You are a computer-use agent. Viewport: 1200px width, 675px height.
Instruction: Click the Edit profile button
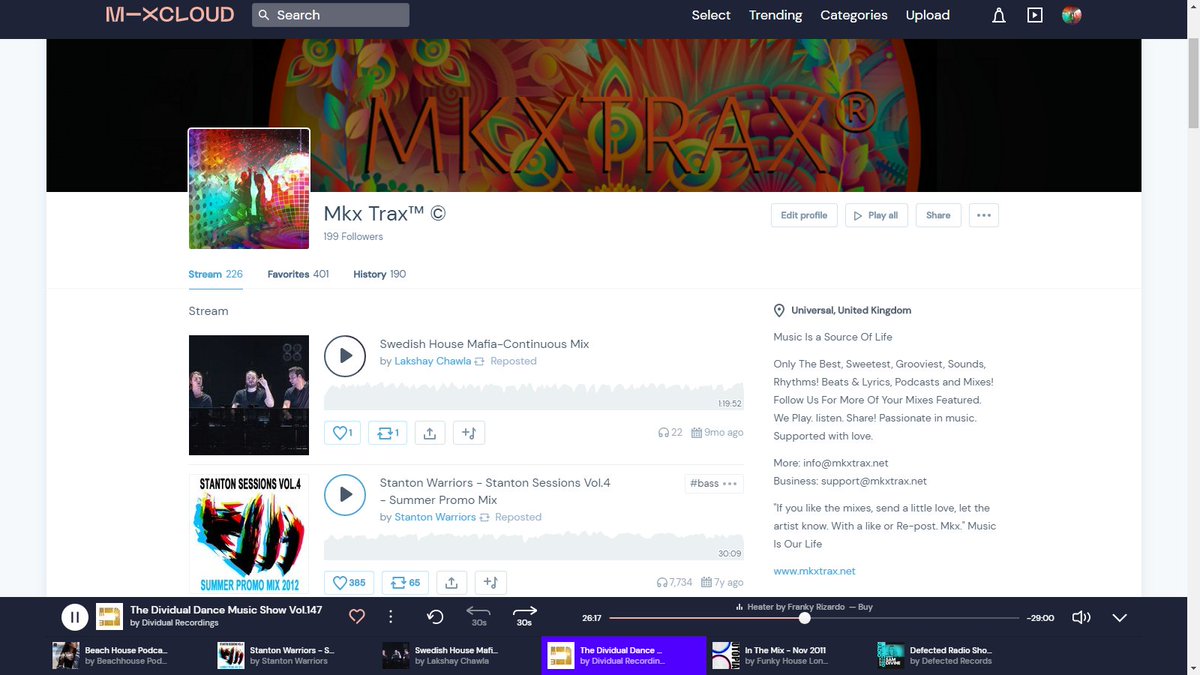click(x=804, y=215)
